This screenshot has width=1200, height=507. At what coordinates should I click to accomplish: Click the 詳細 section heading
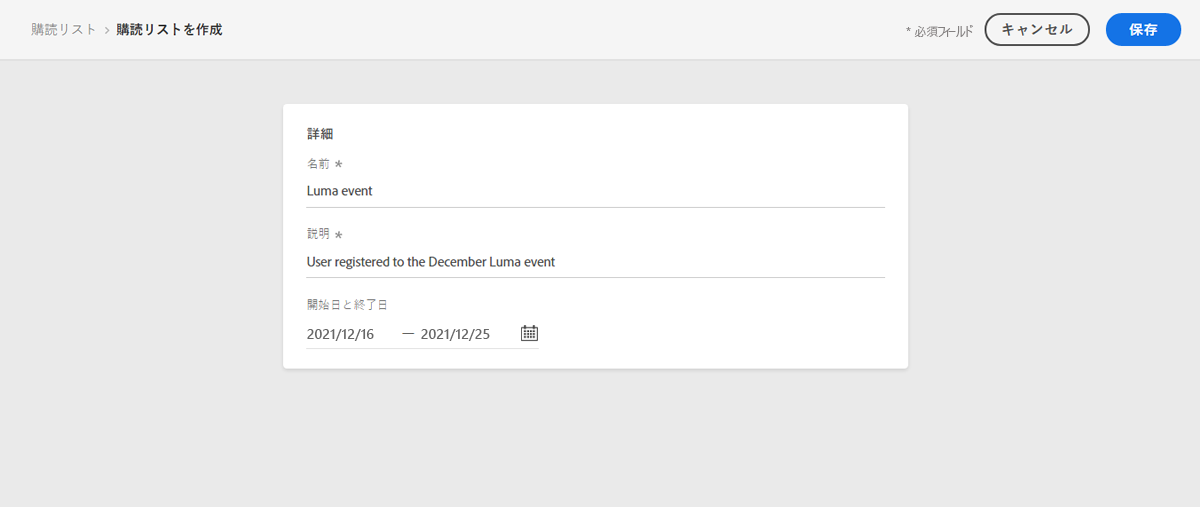320,133
